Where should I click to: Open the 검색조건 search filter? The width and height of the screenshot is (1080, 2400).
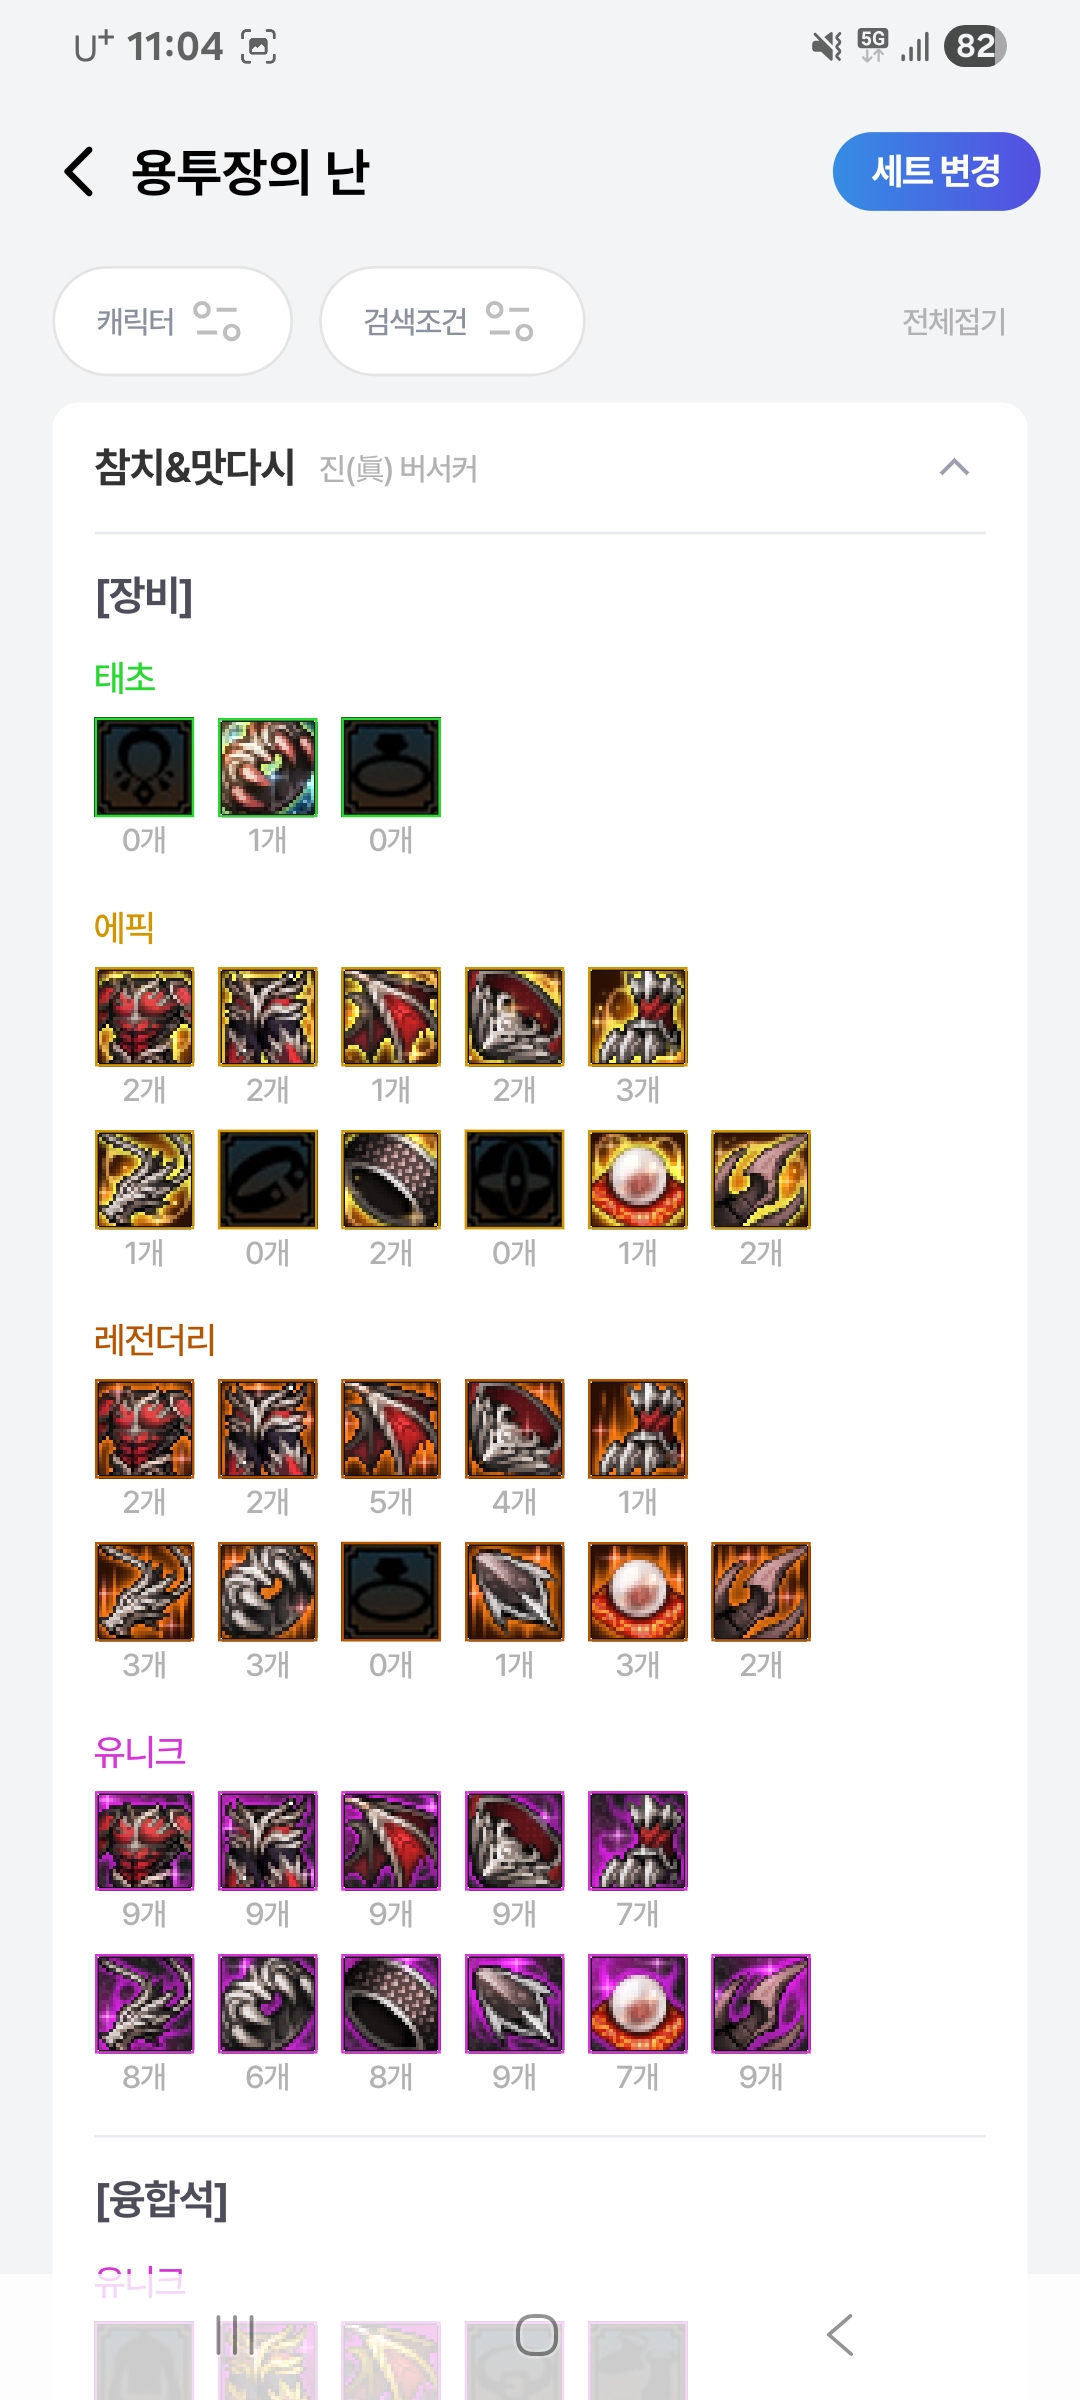point(452,321)
